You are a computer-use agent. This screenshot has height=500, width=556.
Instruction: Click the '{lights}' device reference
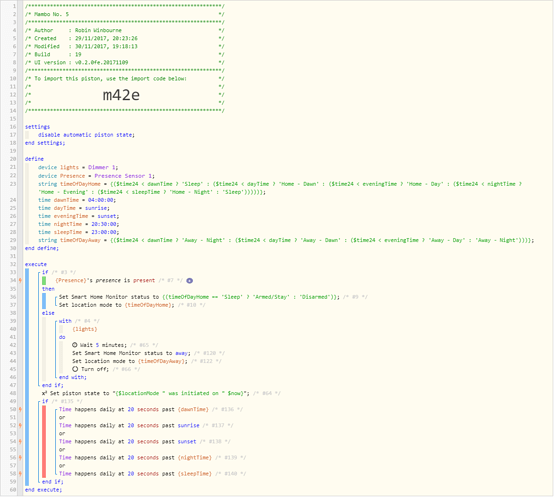coord(85,330)
